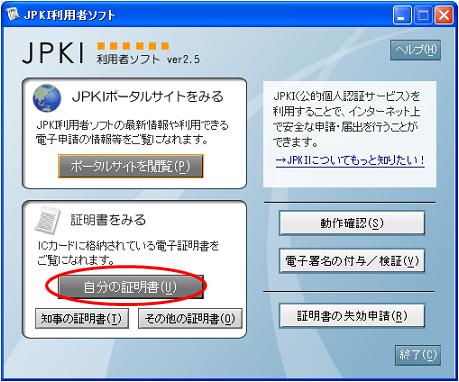
Task: Follow the JPKIについてもっと知りたい link
Action: tap(350, 160)
